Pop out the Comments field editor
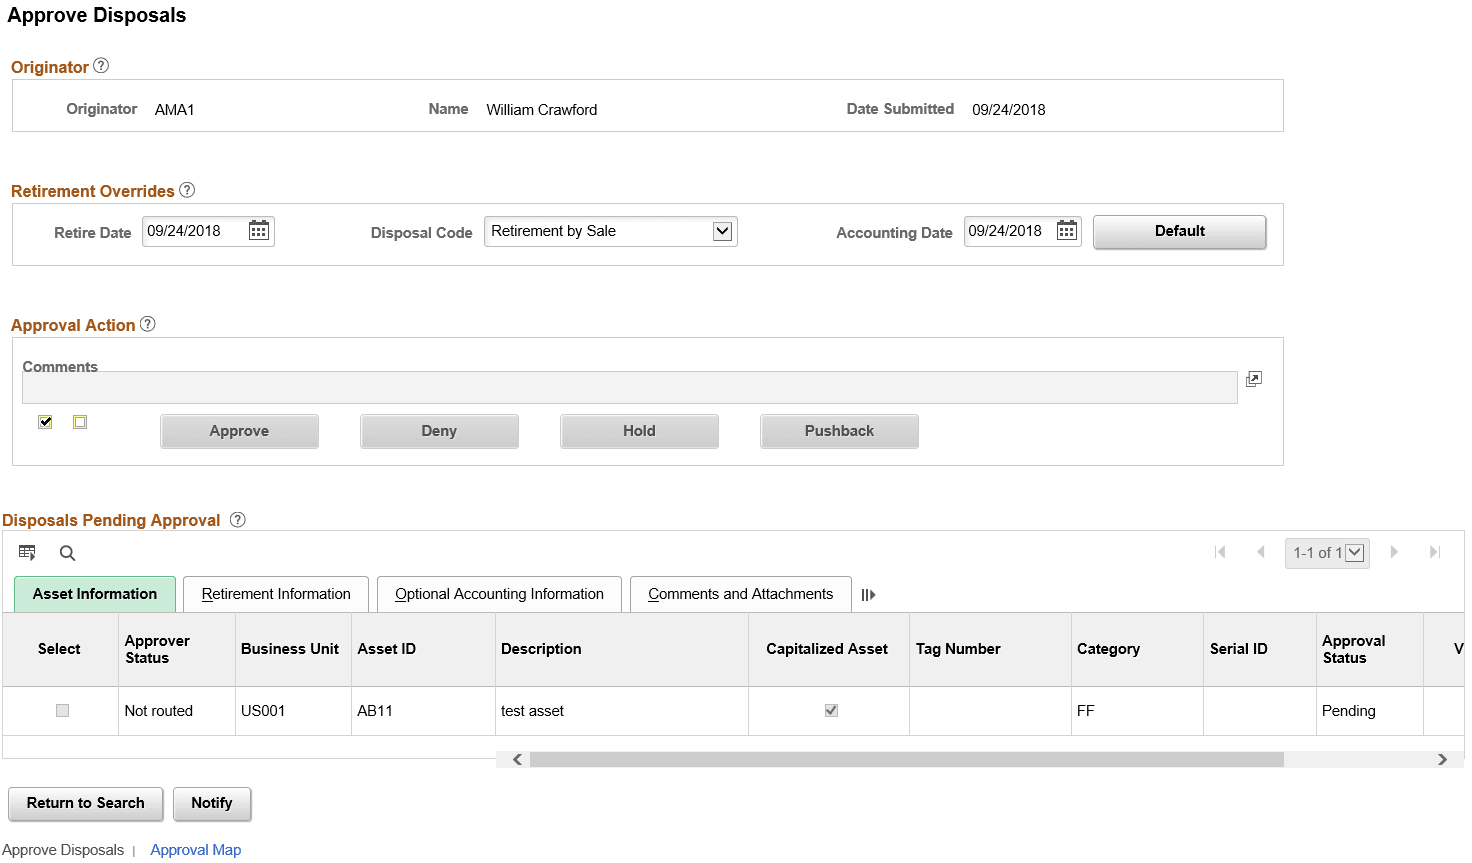 pos(1254,379)
